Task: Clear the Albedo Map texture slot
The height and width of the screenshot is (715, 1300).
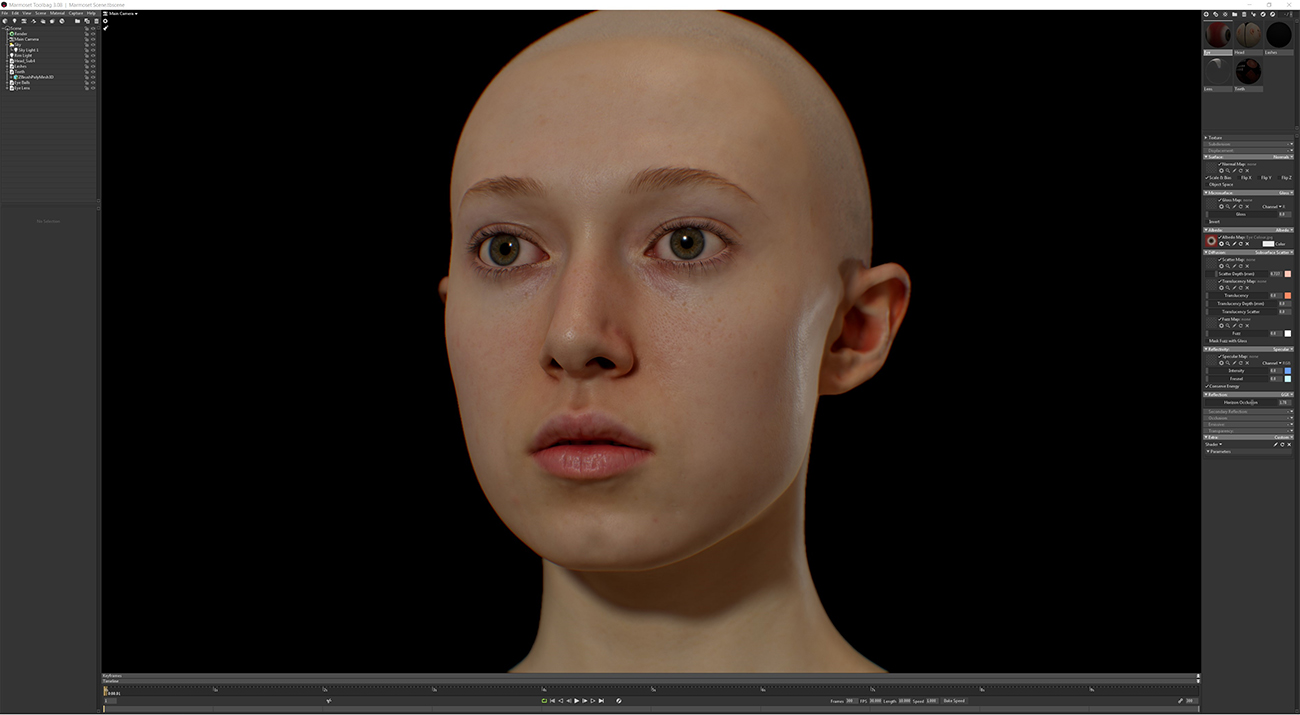Action: (1245, 244)
